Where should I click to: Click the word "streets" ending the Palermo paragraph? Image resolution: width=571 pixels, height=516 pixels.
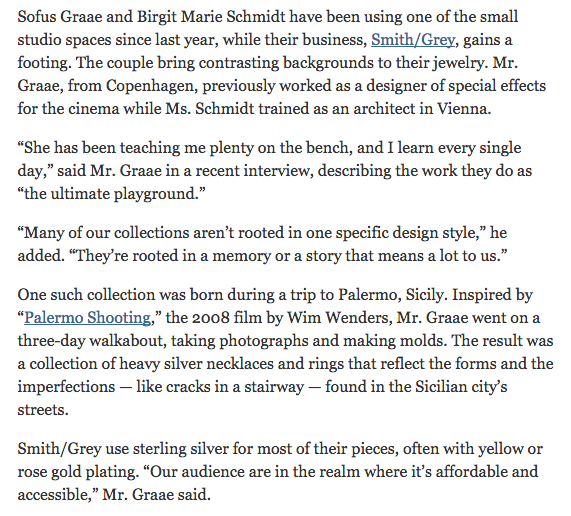43,410
